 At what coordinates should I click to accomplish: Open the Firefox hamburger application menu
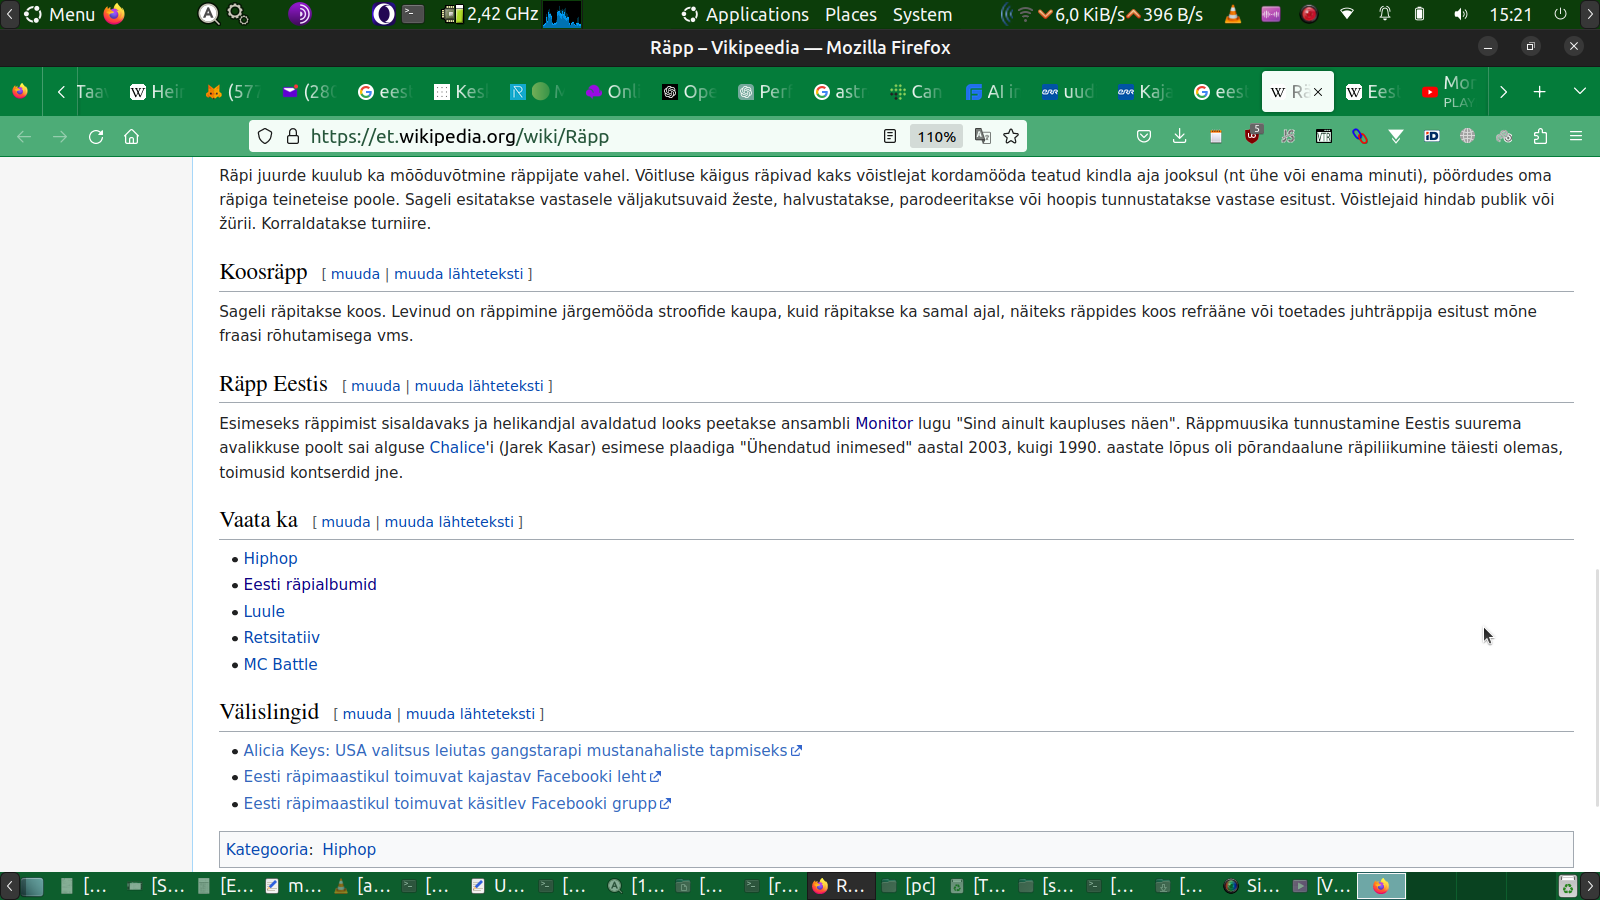(1576, 137)
